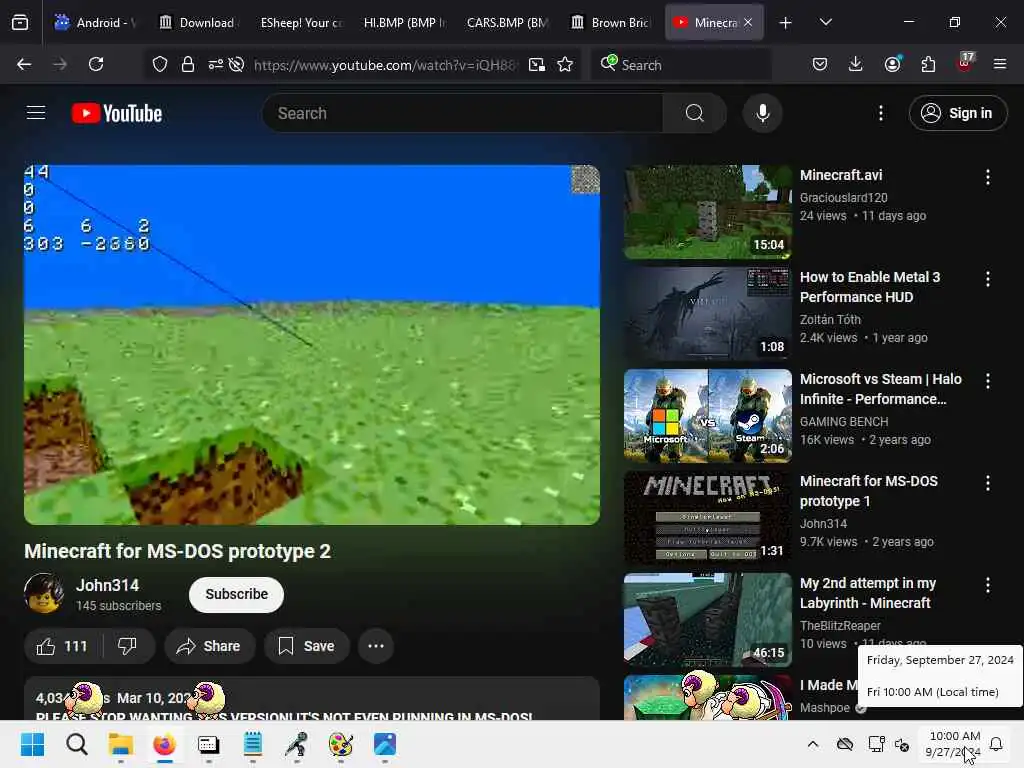Switch to ESheep tab
The height and width of the screenshot is (768, 1024).
point(302,22)
